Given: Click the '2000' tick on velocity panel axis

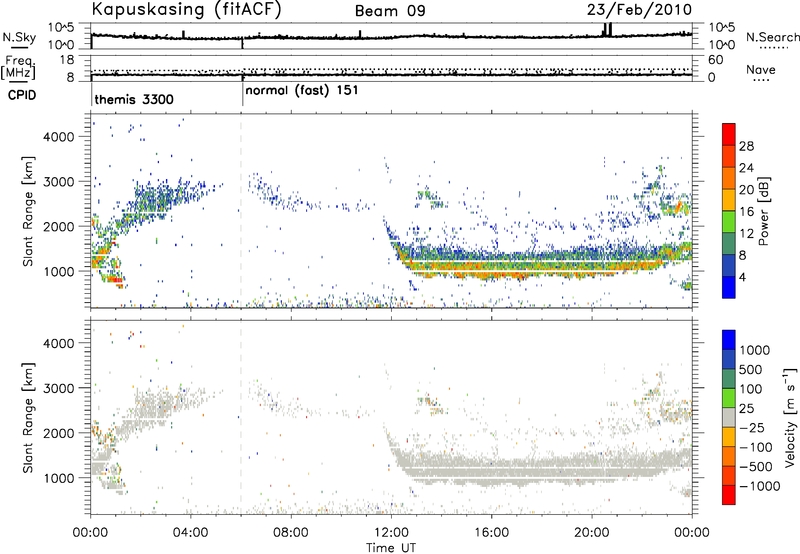Looking at the screenshot, I should (59, 433).
